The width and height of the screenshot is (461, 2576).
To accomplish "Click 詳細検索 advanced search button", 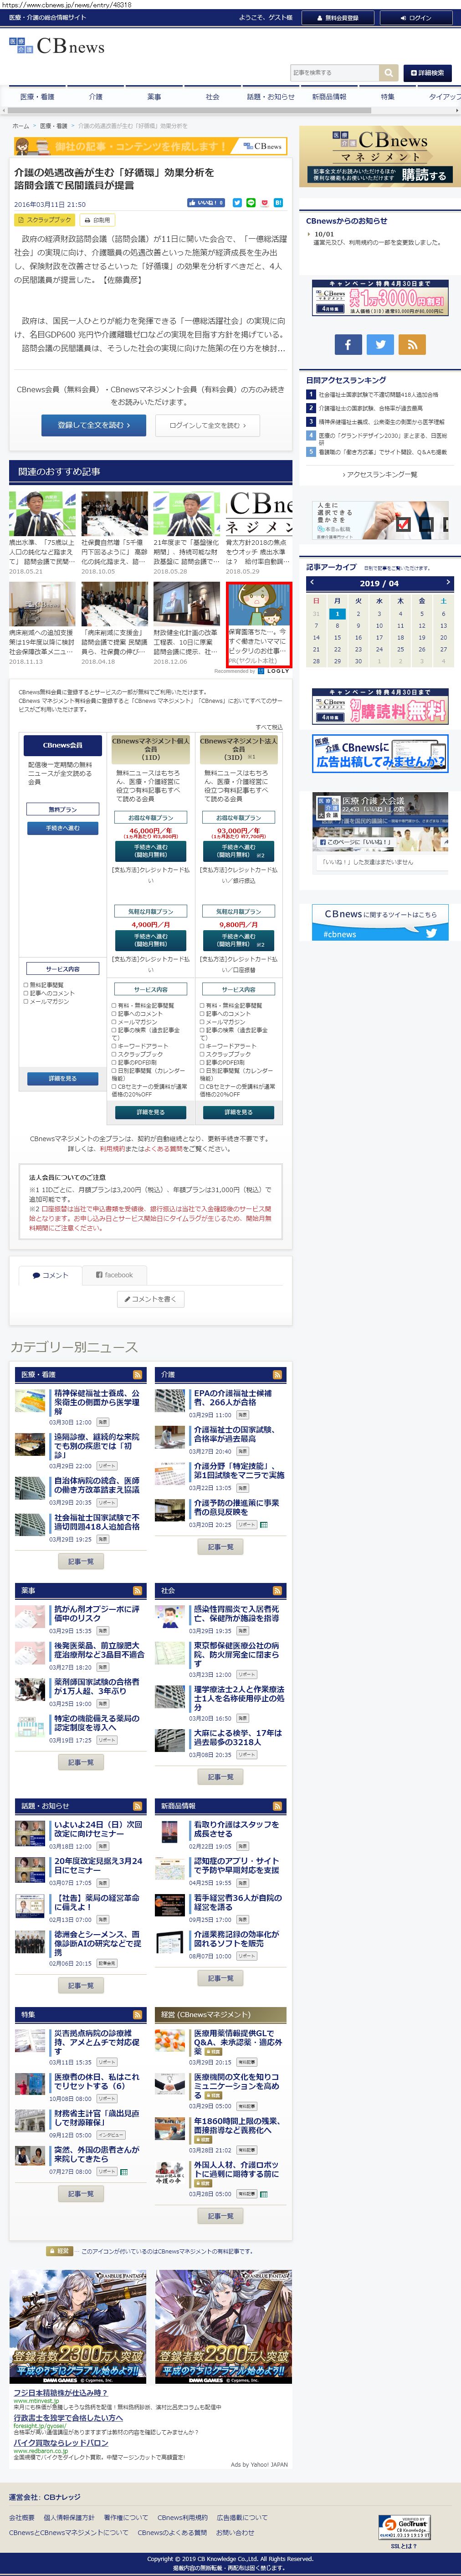I will point(426,73).
